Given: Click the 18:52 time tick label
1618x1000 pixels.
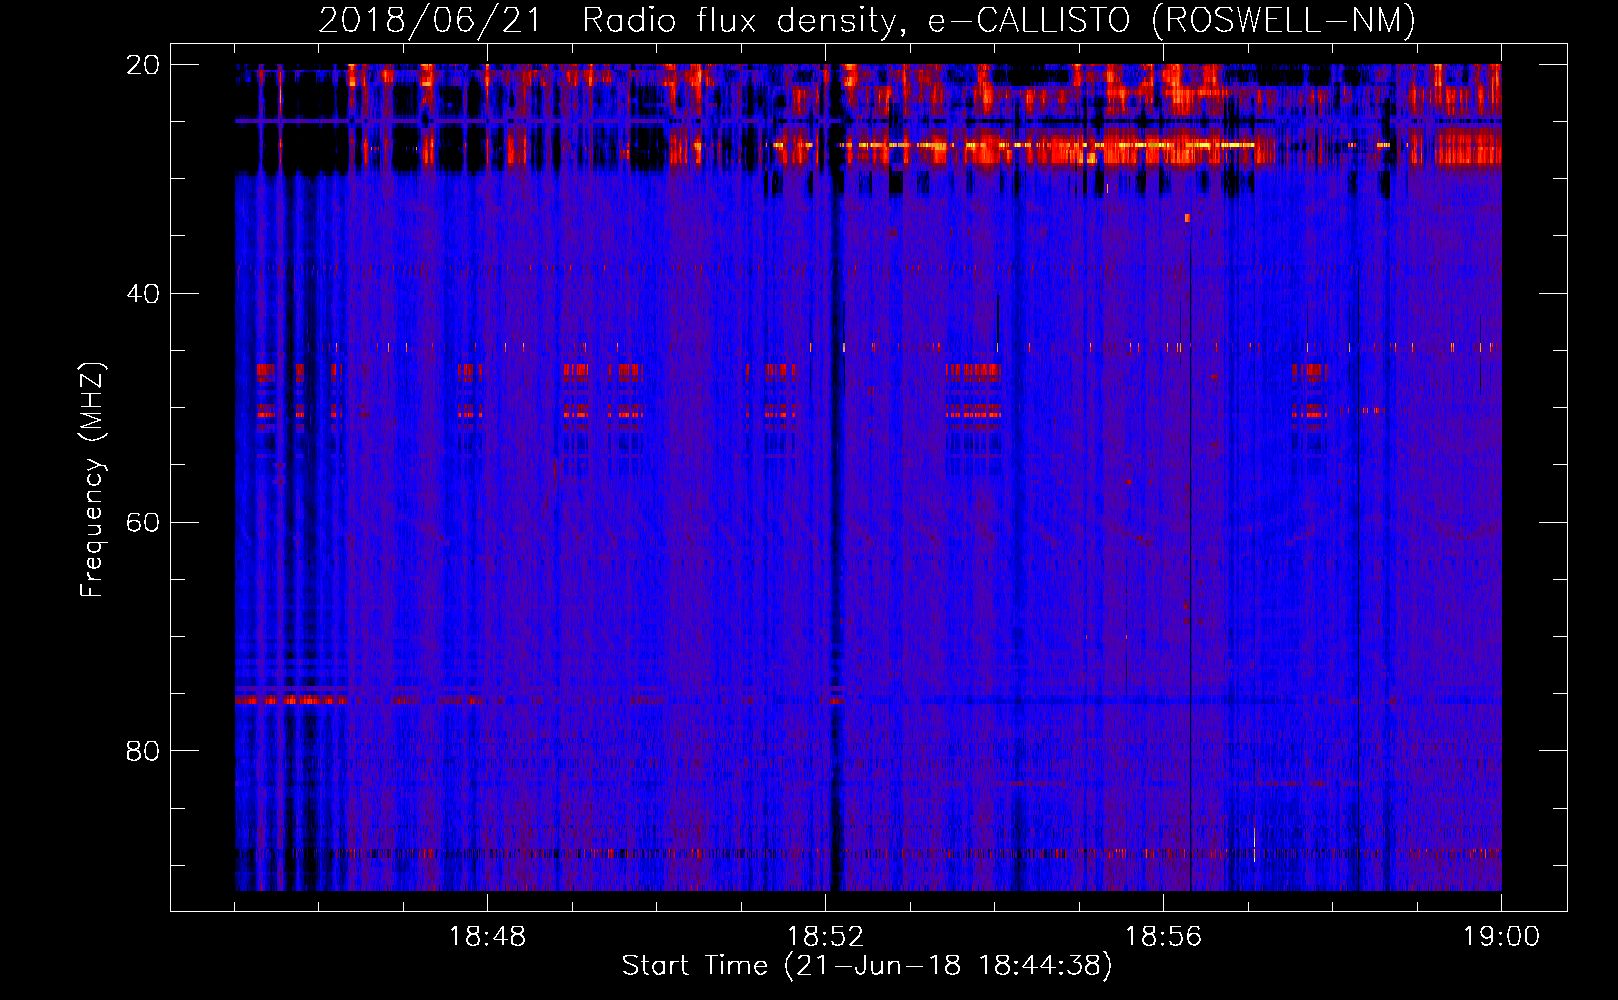Looking at the screenshot, I should 825,937.
